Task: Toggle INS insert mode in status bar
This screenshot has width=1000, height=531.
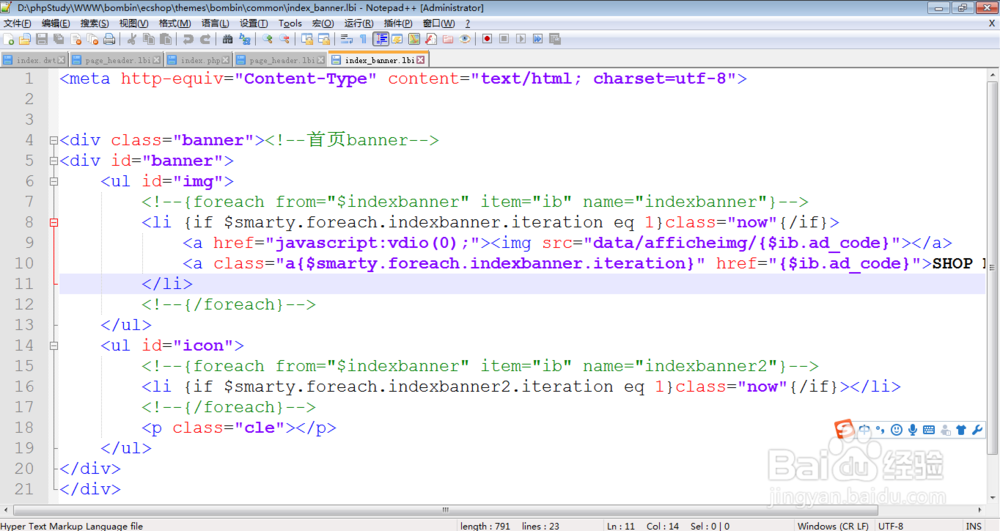Action: pyautogui.click(x=973, y=526)
